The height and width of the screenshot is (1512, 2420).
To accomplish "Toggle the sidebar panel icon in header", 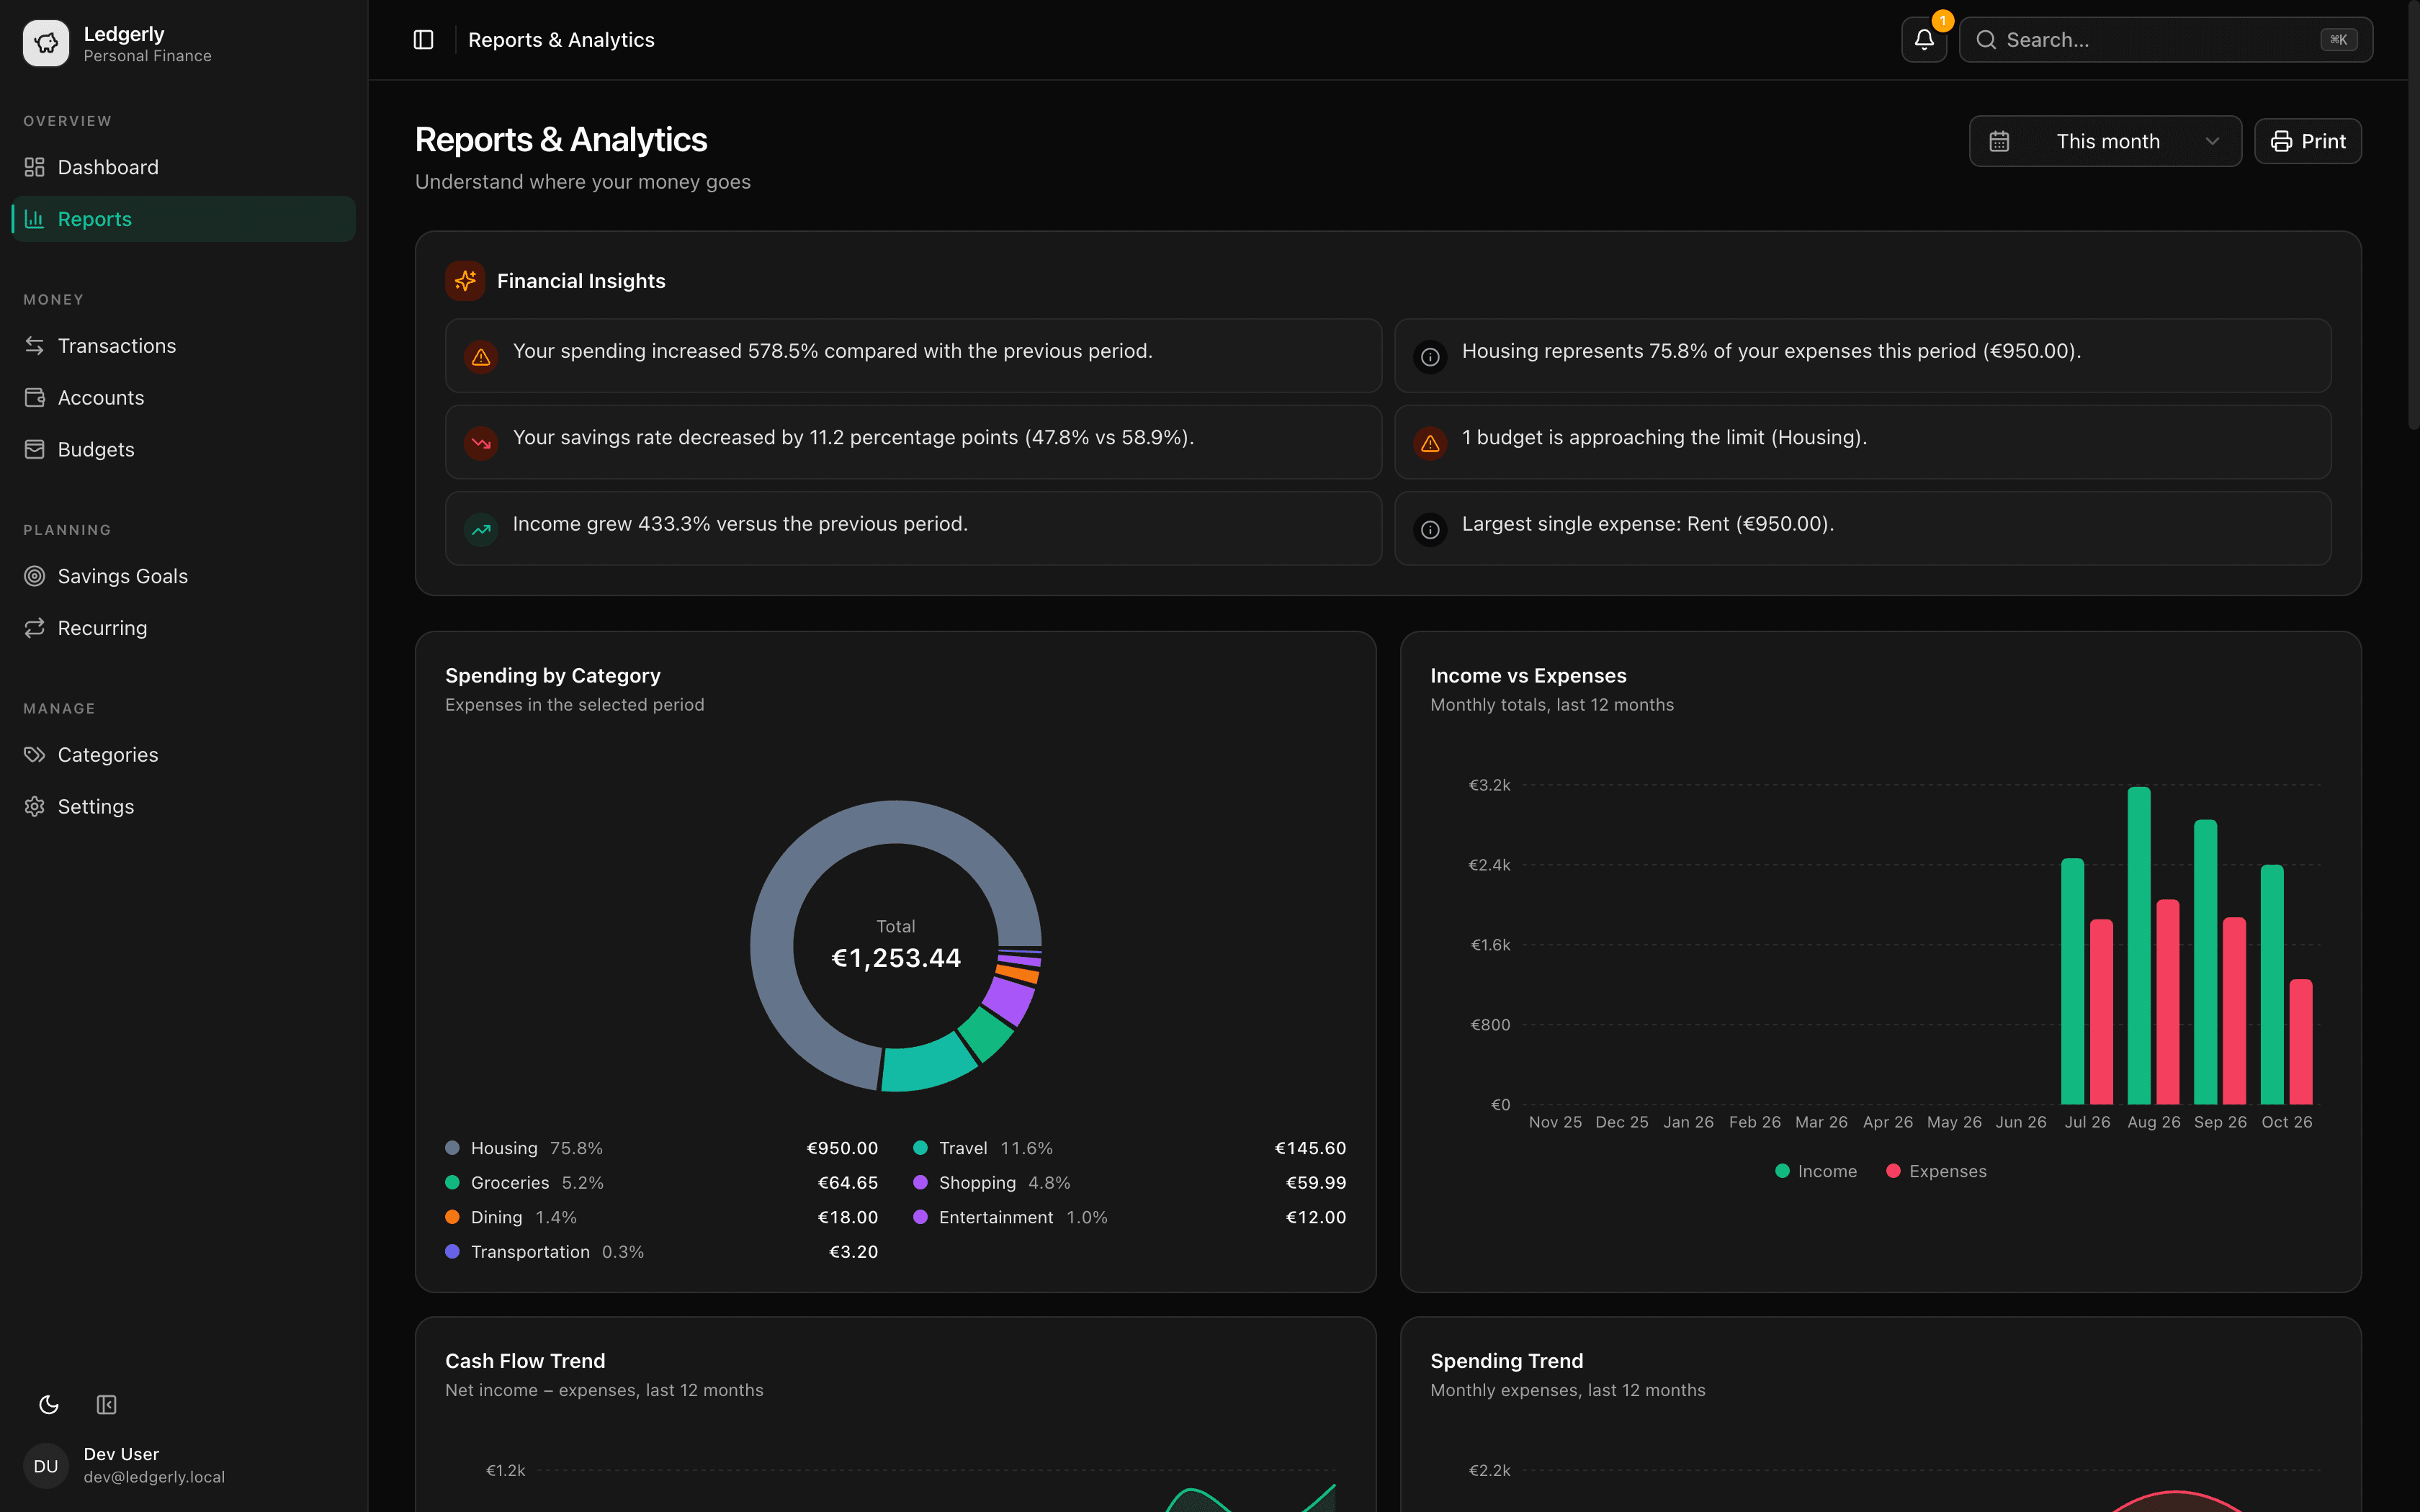I will pyautogui.click(x=423, y=40).
